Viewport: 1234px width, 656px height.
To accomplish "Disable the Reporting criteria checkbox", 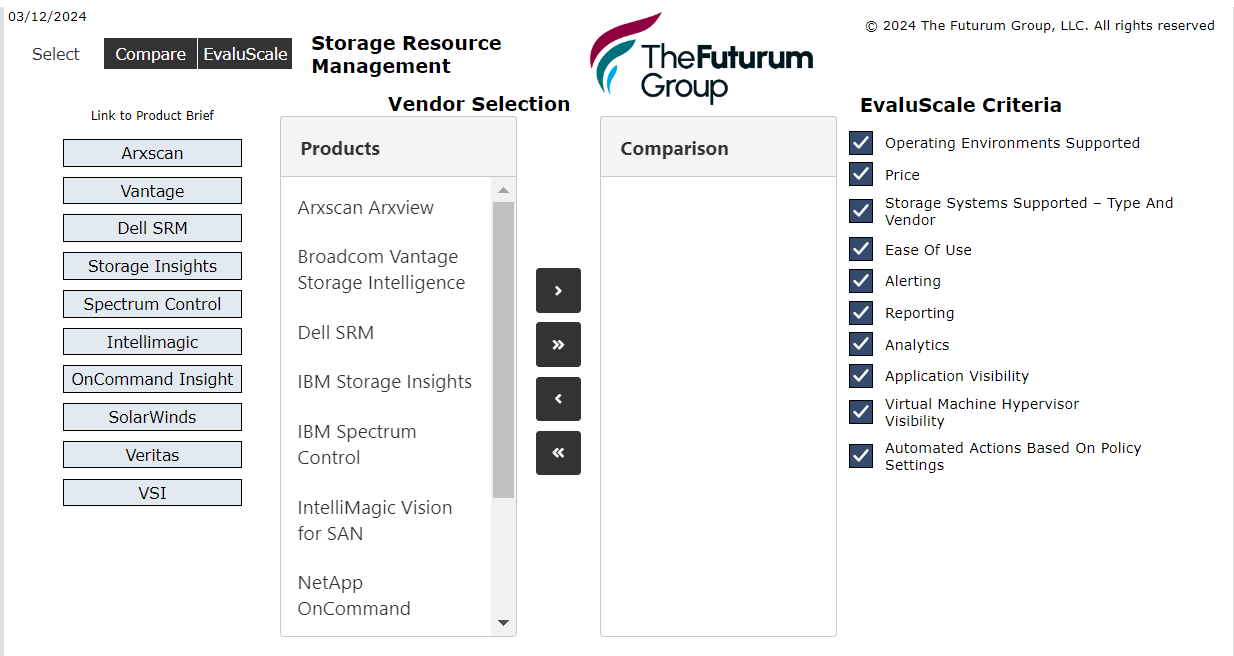I will pos(861,313).
